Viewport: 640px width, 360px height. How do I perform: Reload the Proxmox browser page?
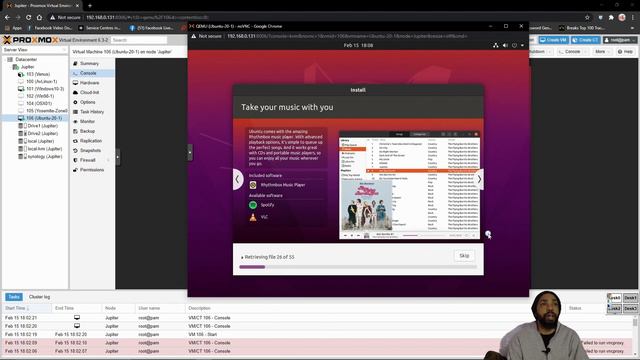point(29,18)
